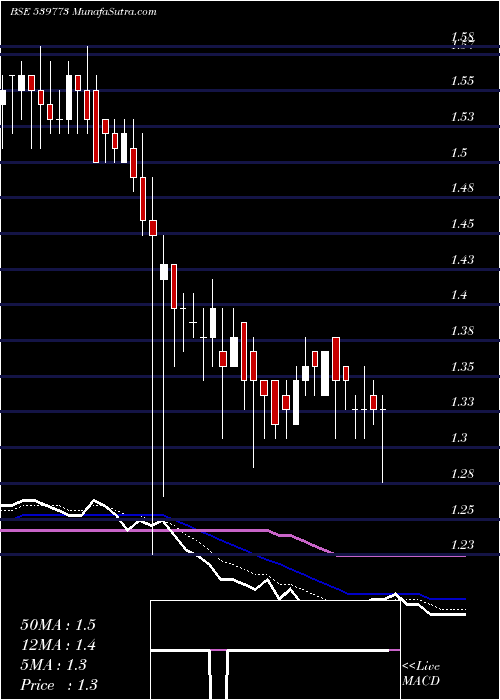This screenshot has width=500, height=700.
Task: Click the 12MA : 1.4 legend entry
Action: pyautogui.click(x=58, y=645)
